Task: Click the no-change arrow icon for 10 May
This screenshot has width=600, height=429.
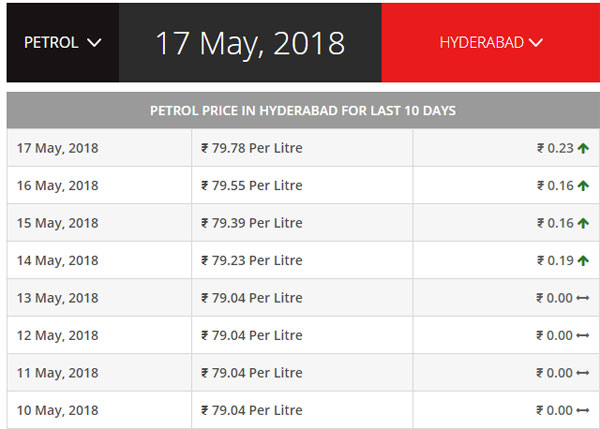Action: pos(582,411)
